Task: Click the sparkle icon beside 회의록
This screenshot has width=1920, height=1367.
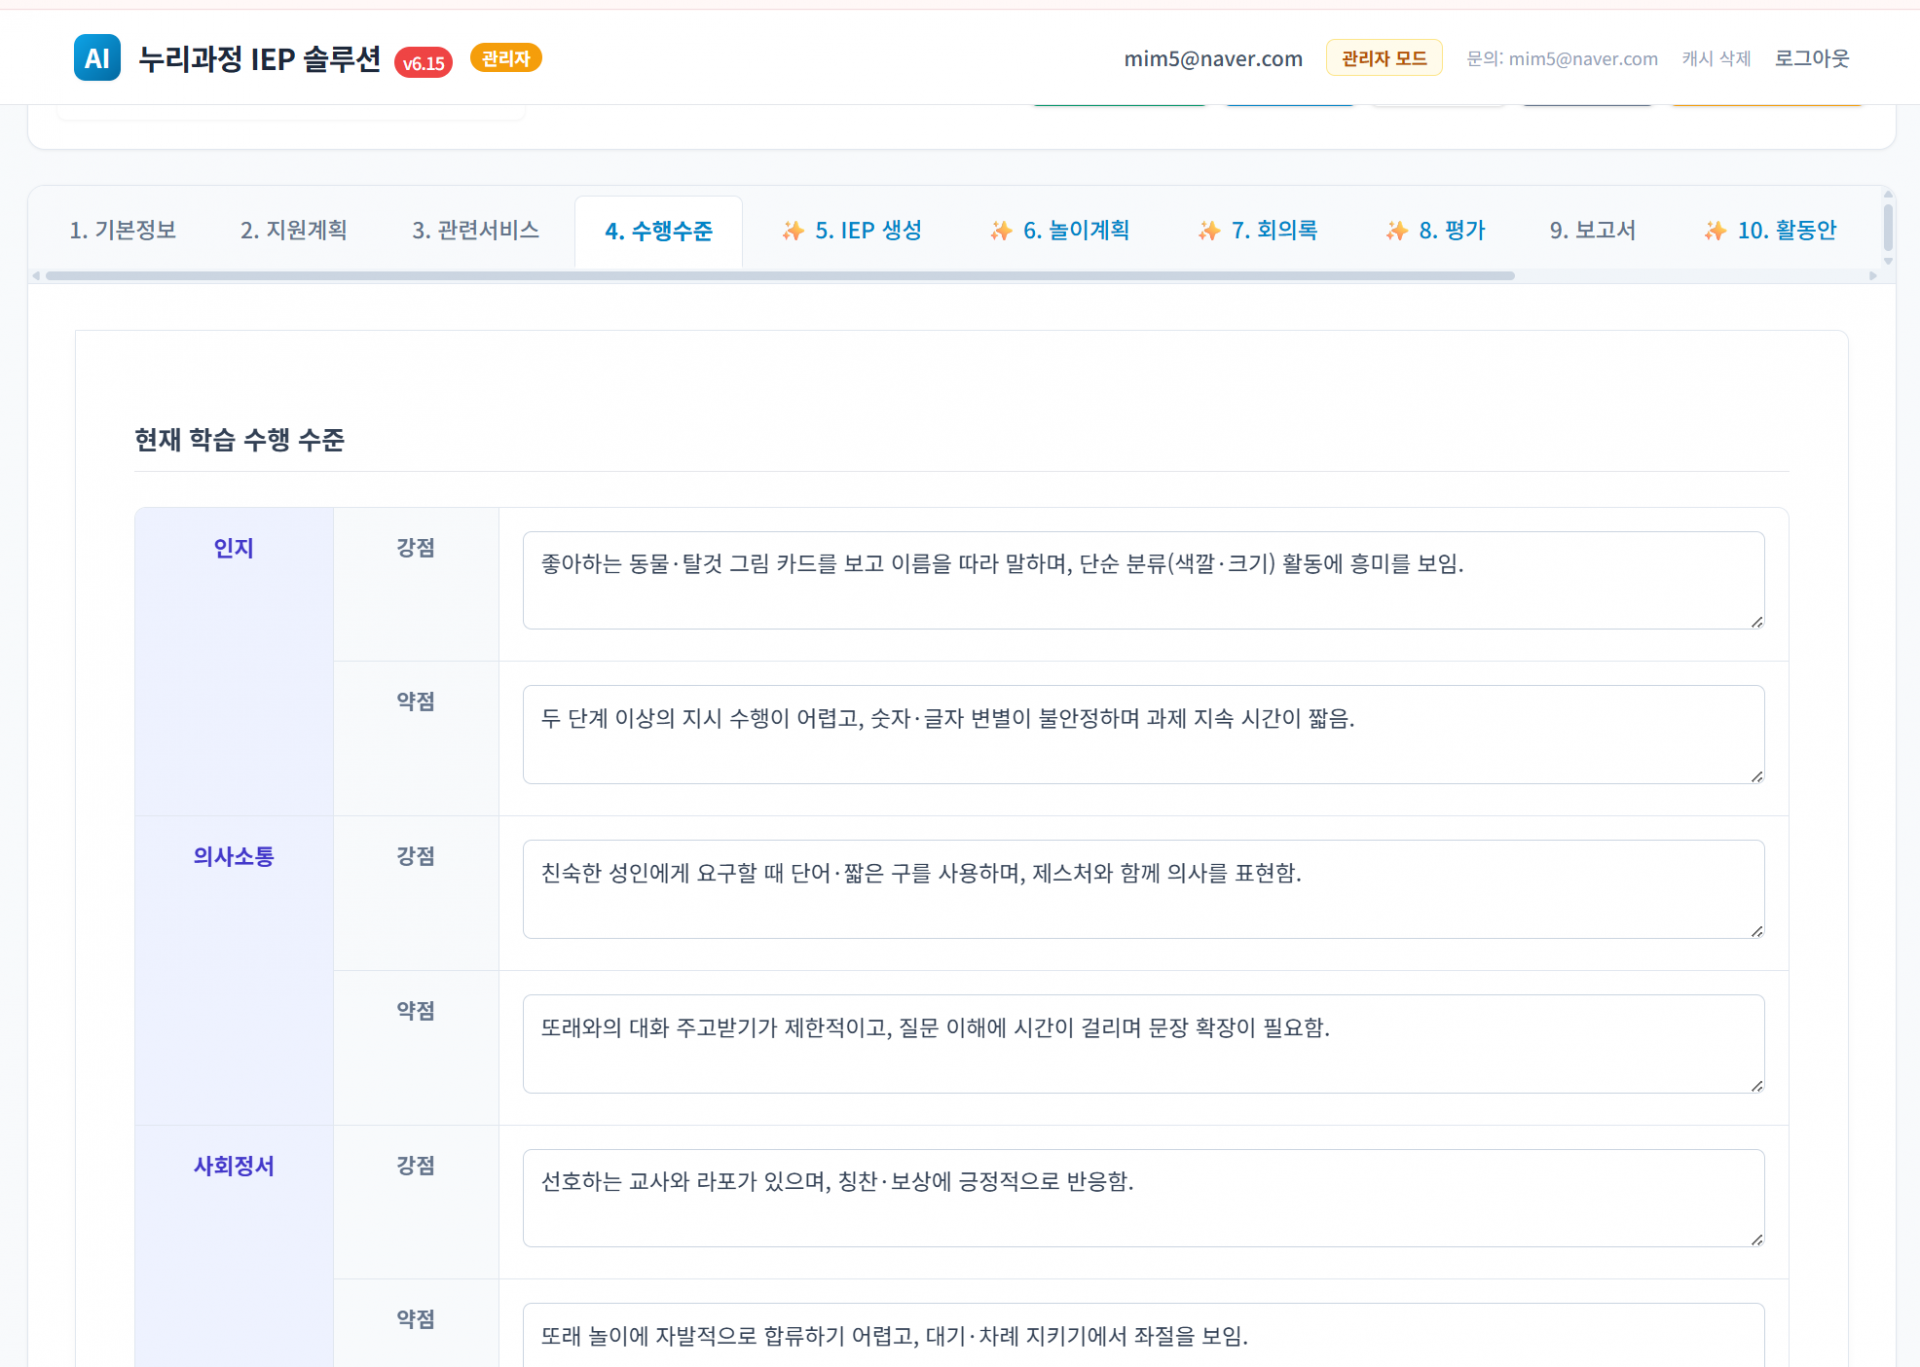Action: [x=1209, y=231]
